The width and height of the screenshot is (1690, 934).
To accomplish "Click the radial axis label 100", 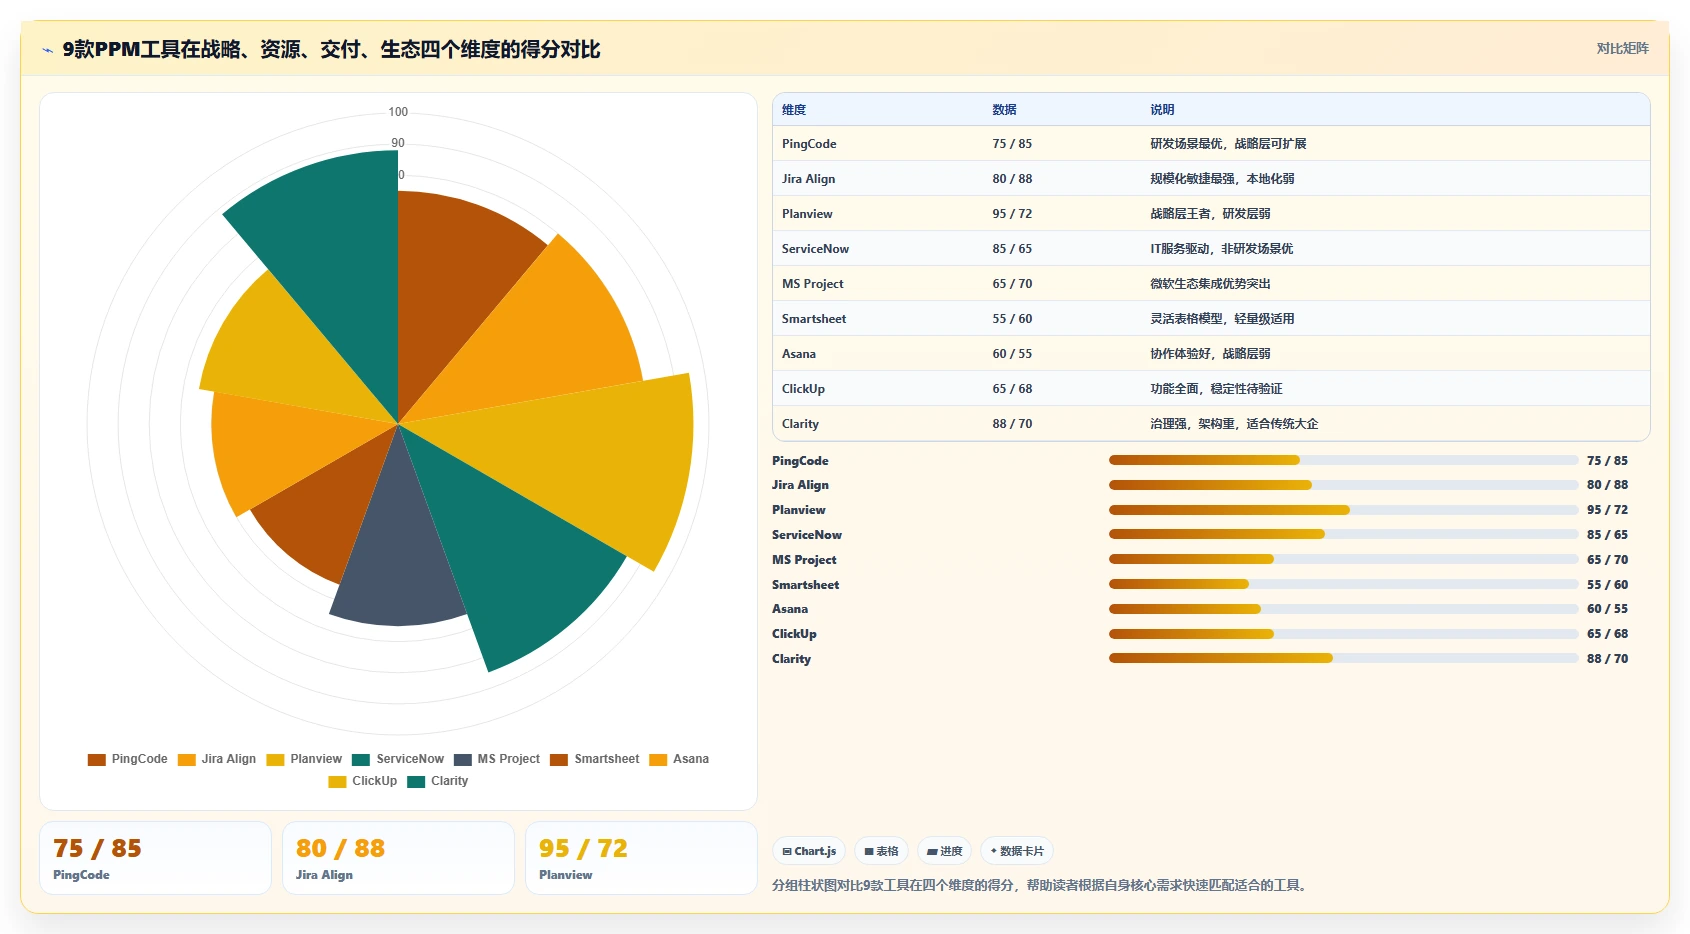I will pos(398,112).
